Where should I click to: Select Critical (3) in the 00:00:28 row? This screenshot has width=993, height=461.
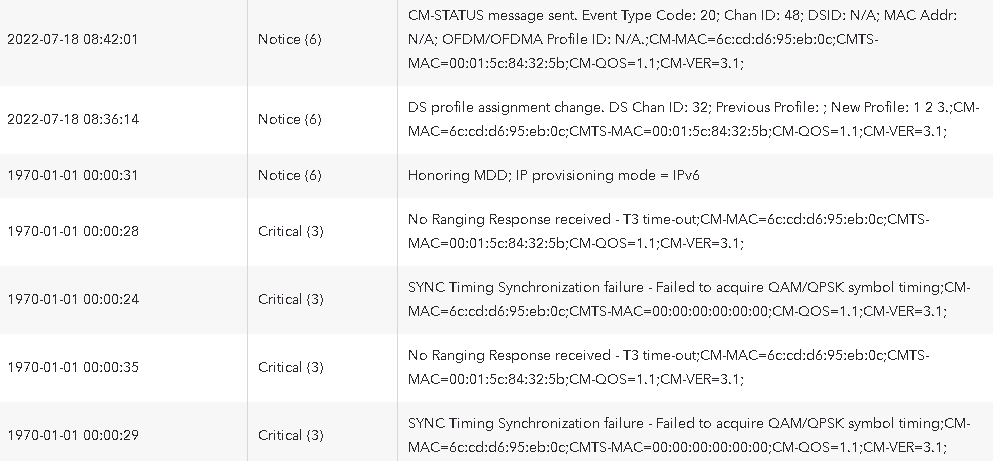(291, 231)
